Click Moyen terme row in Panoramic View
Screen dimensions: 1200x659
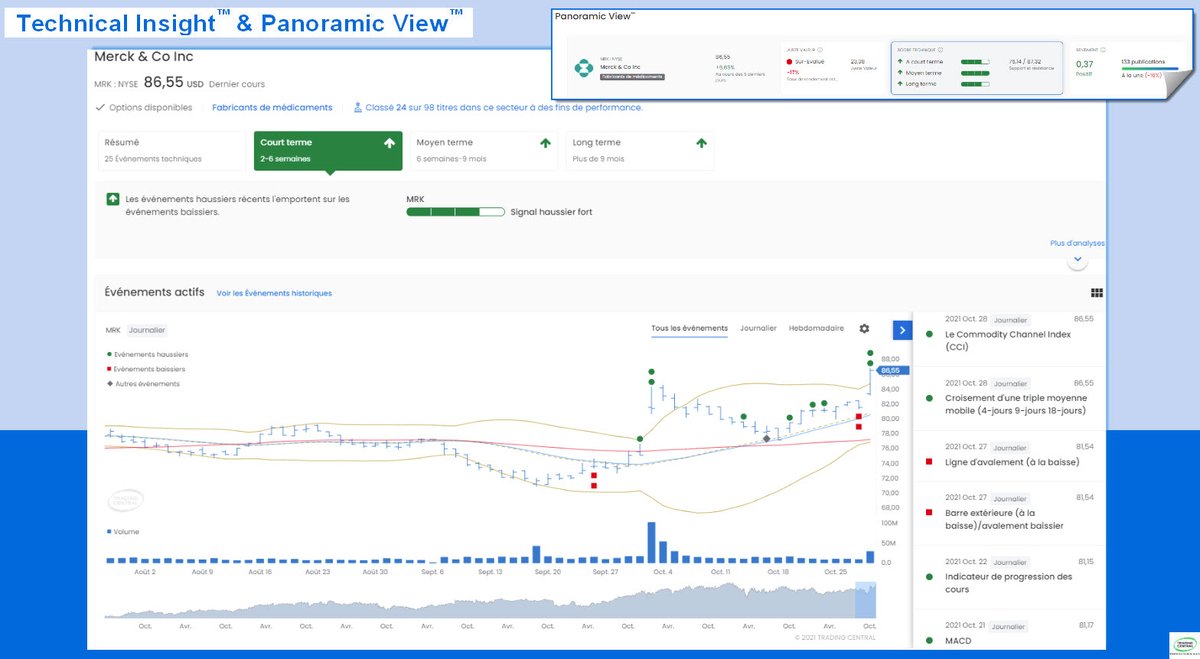(x=945, y=72)
